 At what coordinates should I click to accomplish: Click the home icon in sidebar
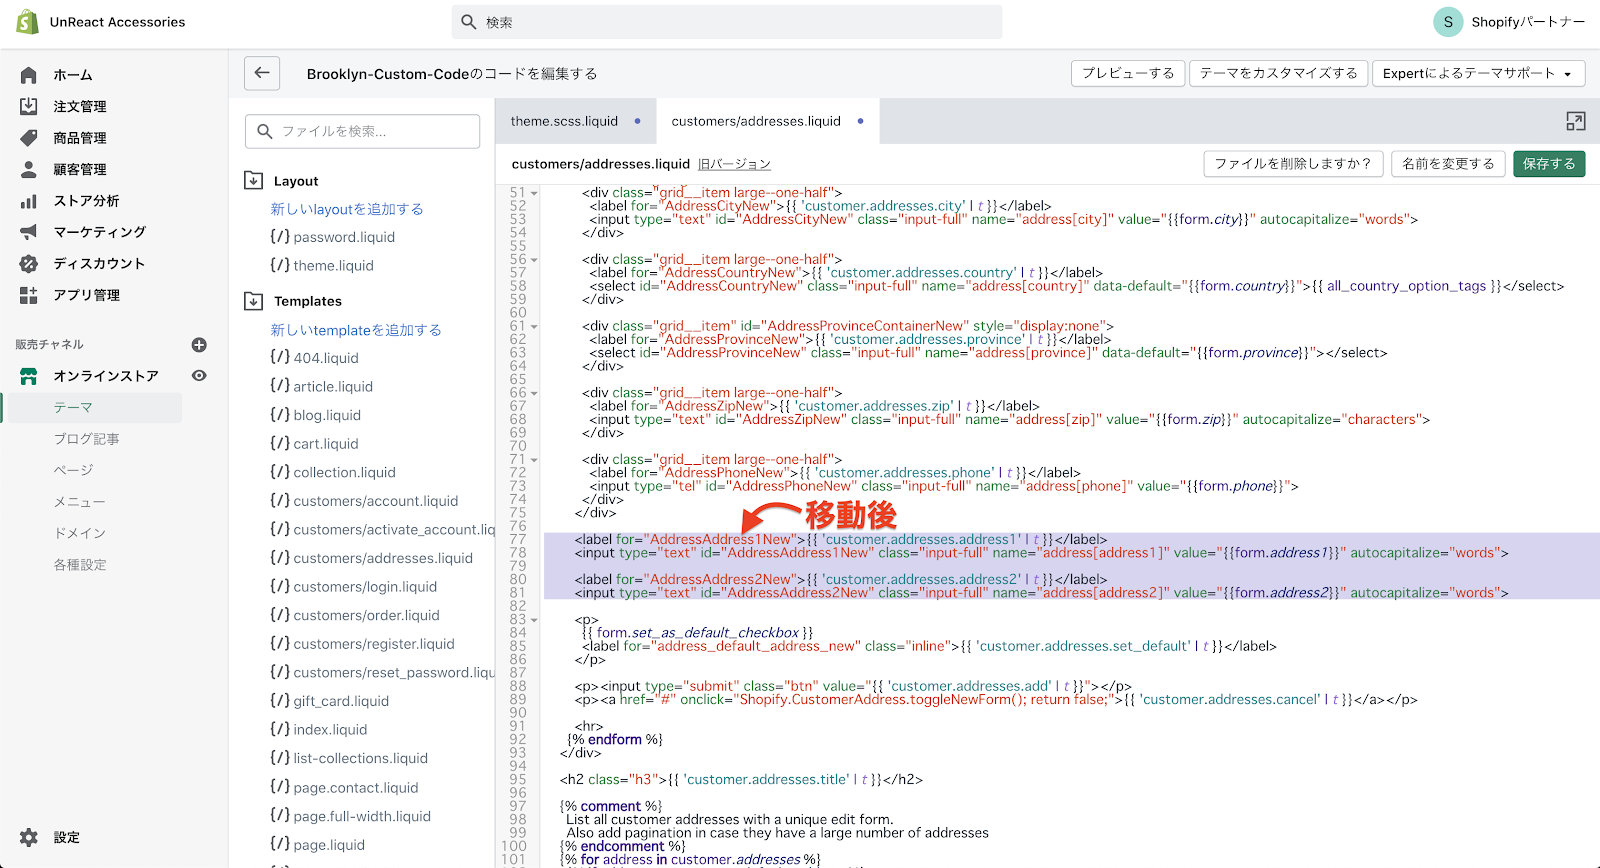[x=29, y=75]
